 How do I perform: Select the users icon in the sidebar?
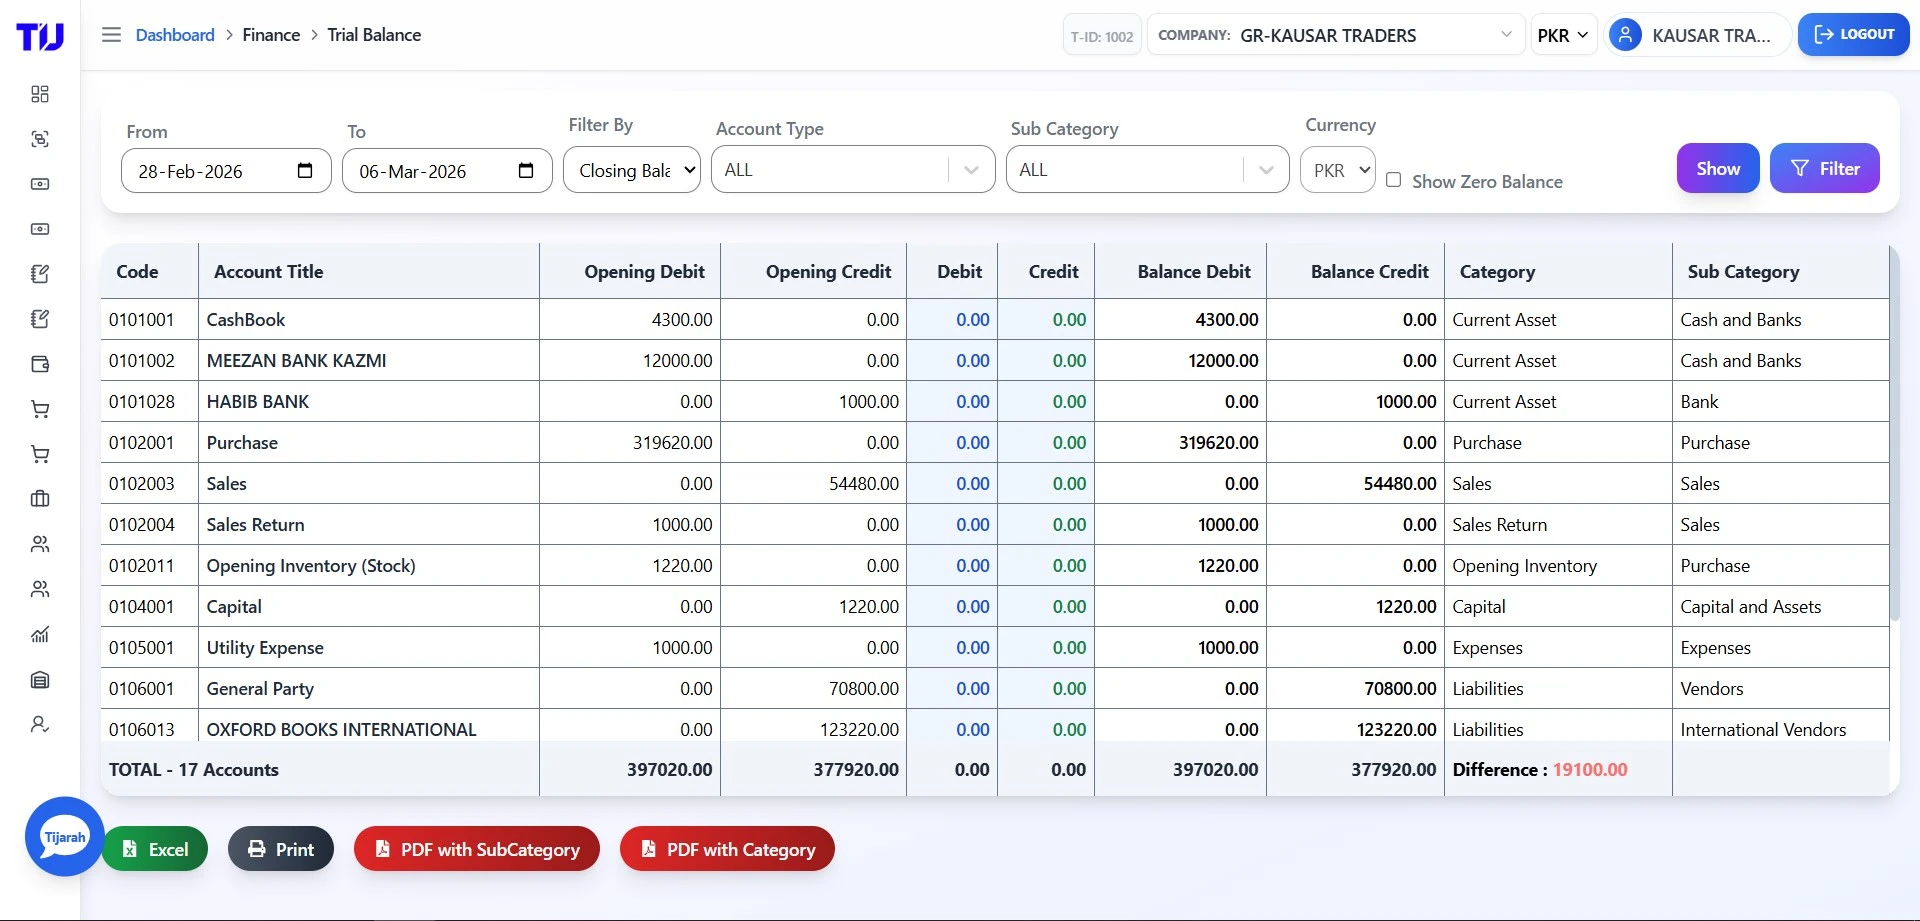[x=40, y=544]
